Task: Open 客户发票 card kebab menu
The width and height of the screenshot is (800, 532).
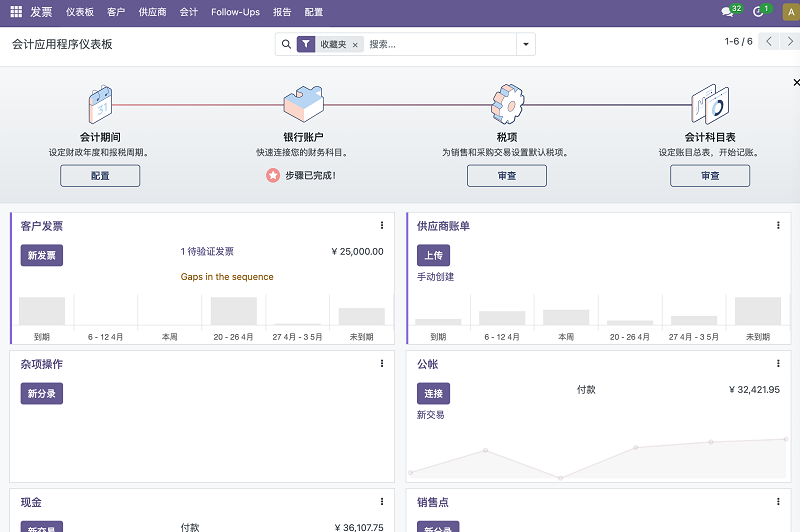Action: (382, 225)
